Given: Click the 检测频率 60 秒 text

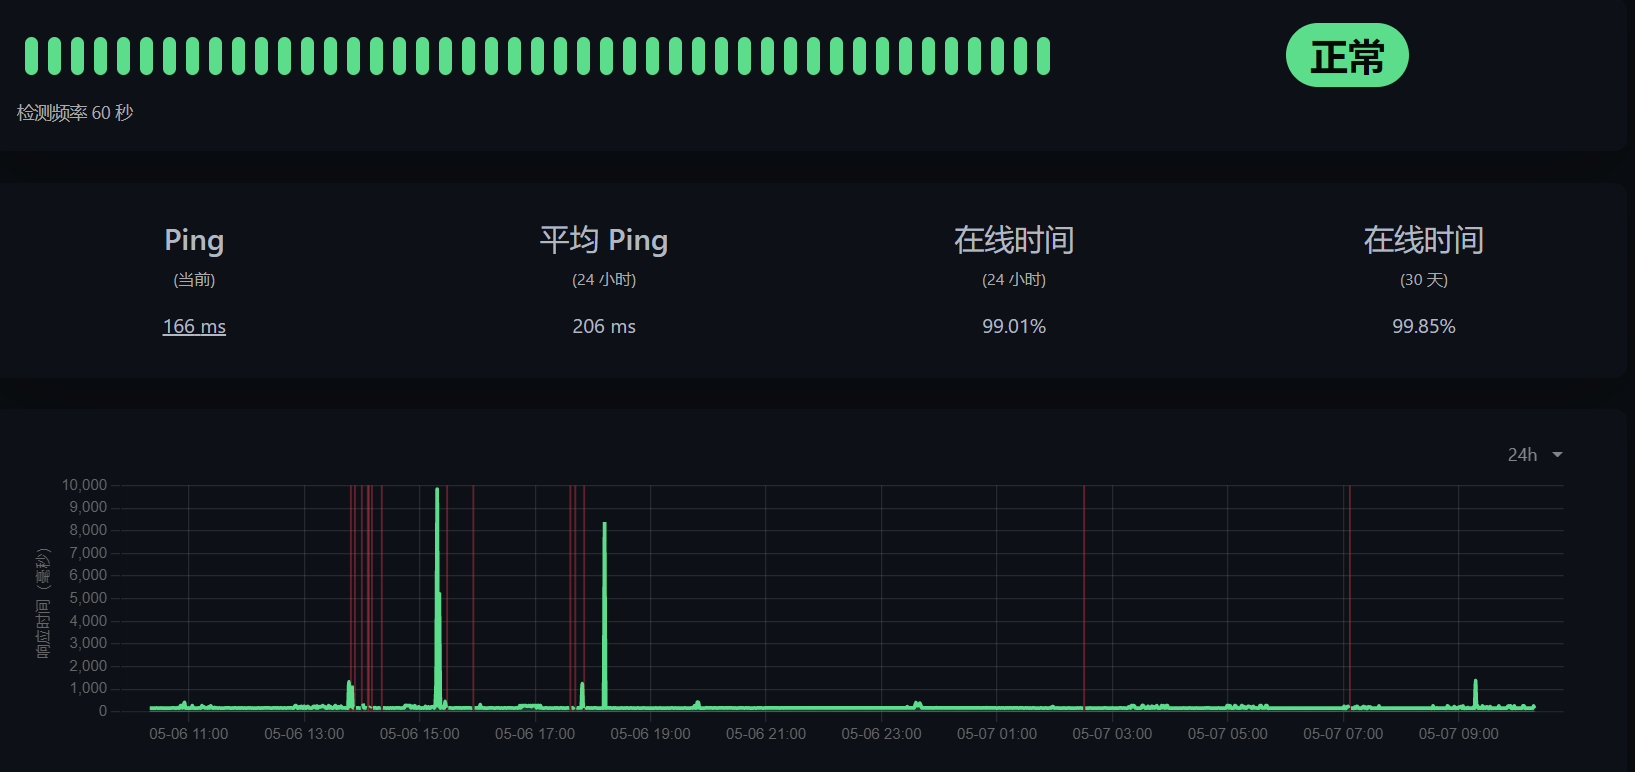Looking at the screenshot, I should (75, 113).
